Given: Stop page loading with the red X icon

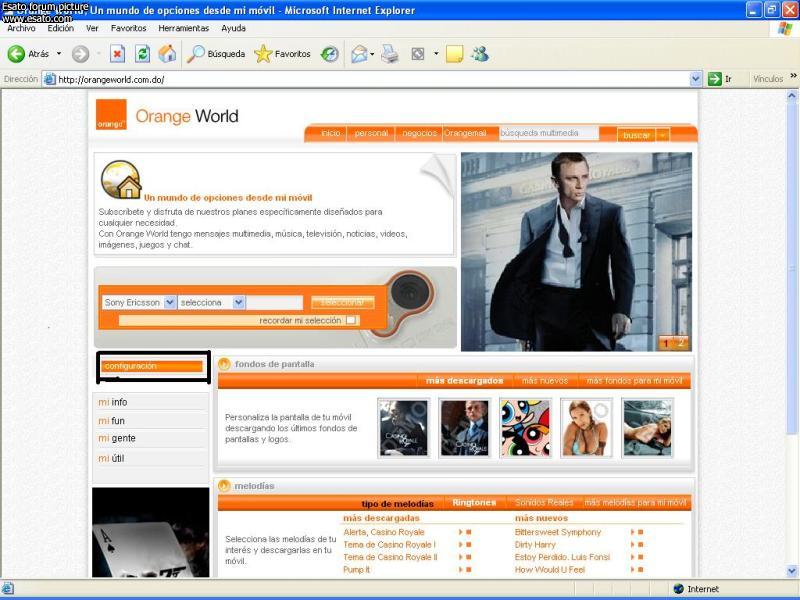Looking at the screenshot, I should (x=117, y=54).
